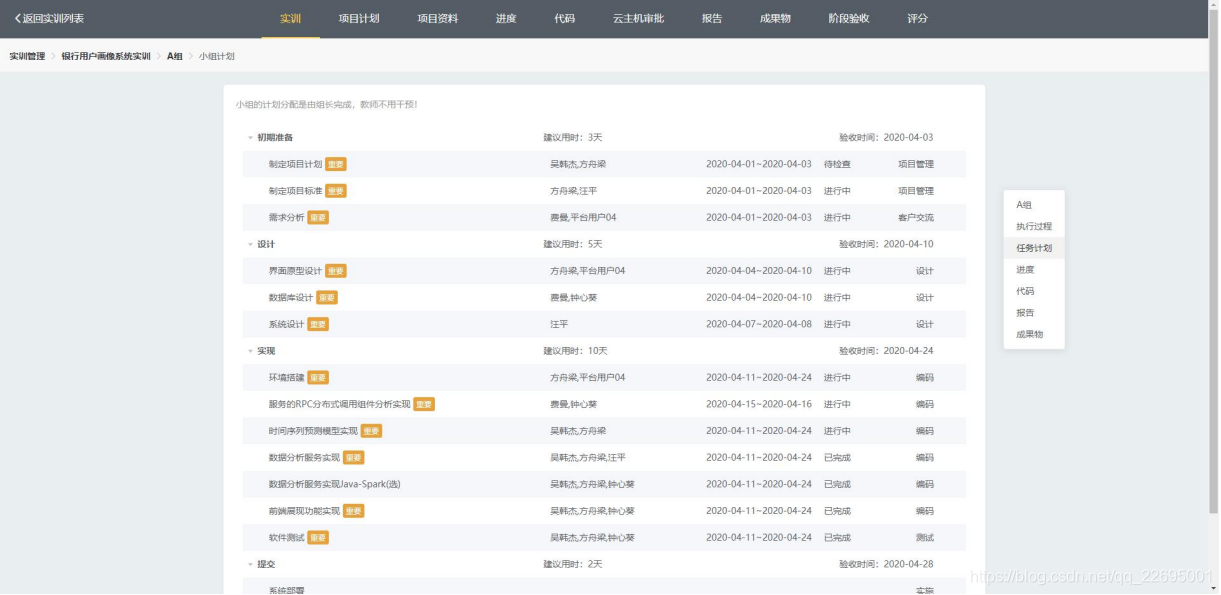The image size is (1221, 595).
Task: Open 银行用户画像系统实训 breadcrumb link
Action: [x=106, y=56]
